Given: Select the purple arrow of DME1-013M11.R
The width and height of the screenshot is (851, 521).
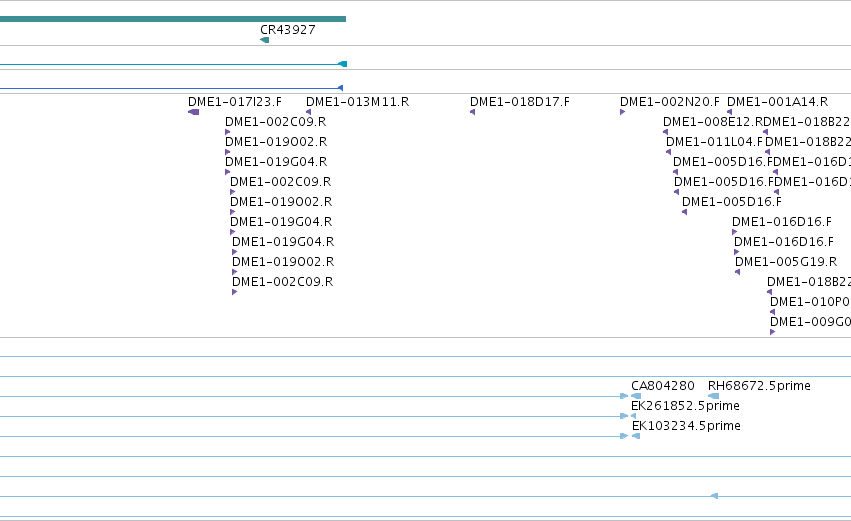Looking at the screenshot, I should 309,112.
